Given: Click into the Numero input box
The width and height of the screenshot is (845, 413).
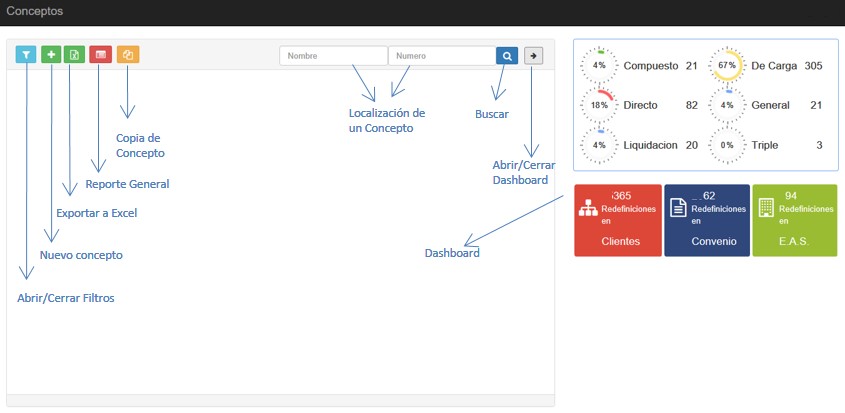Looking at the screenshot, I should (441, 56).
